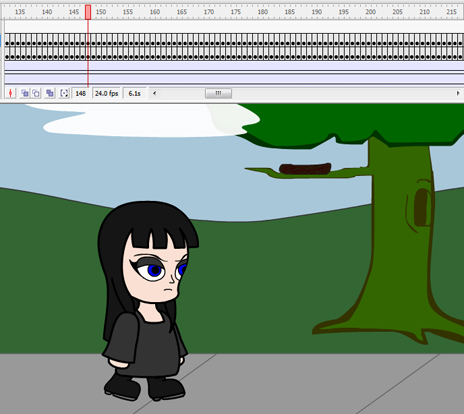464x414 pixels.
Task: Open the Modify Onion Markers menu
Action: click(x=64, y=93)
